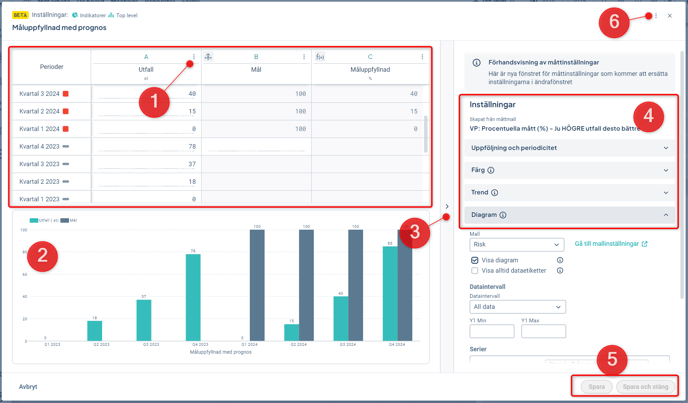Click the f(x) formula icon on column C

pos(320,57)
